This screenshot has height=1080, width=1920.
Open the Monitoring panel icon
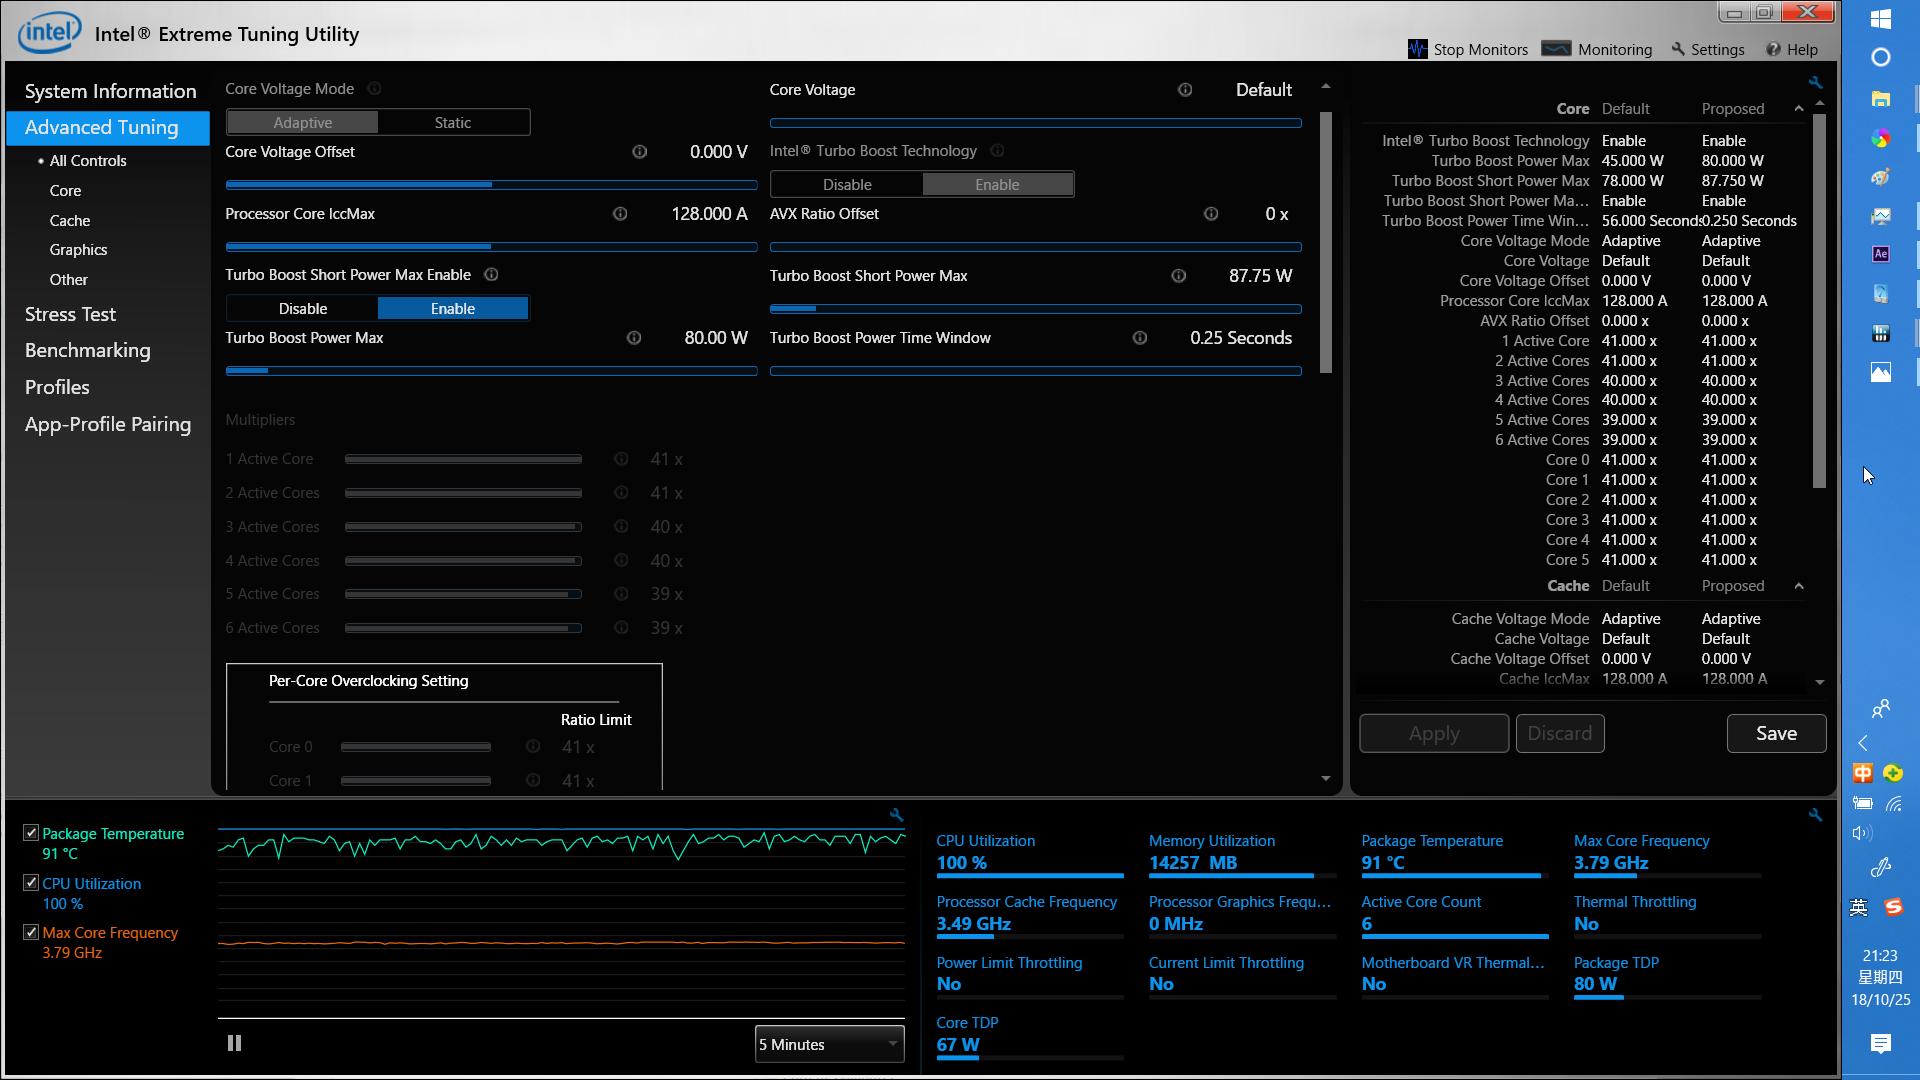1556,49
